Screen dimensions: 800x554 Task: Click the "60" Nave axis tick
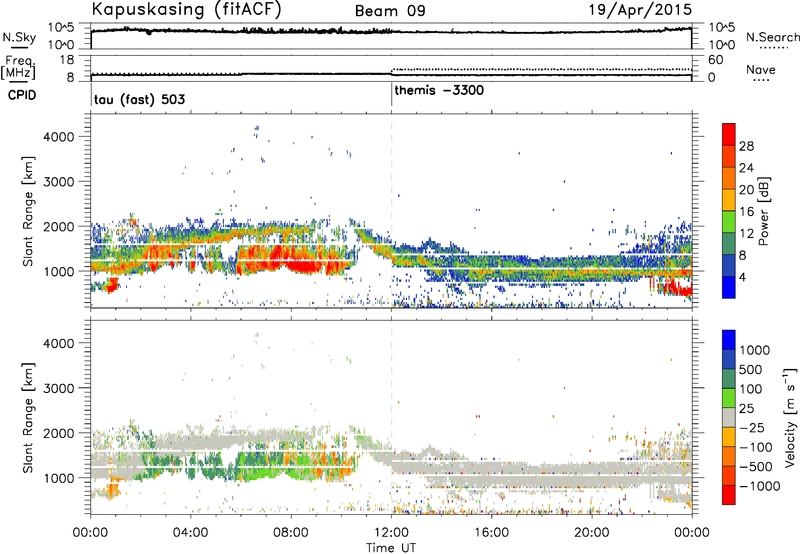click(715, 60)
